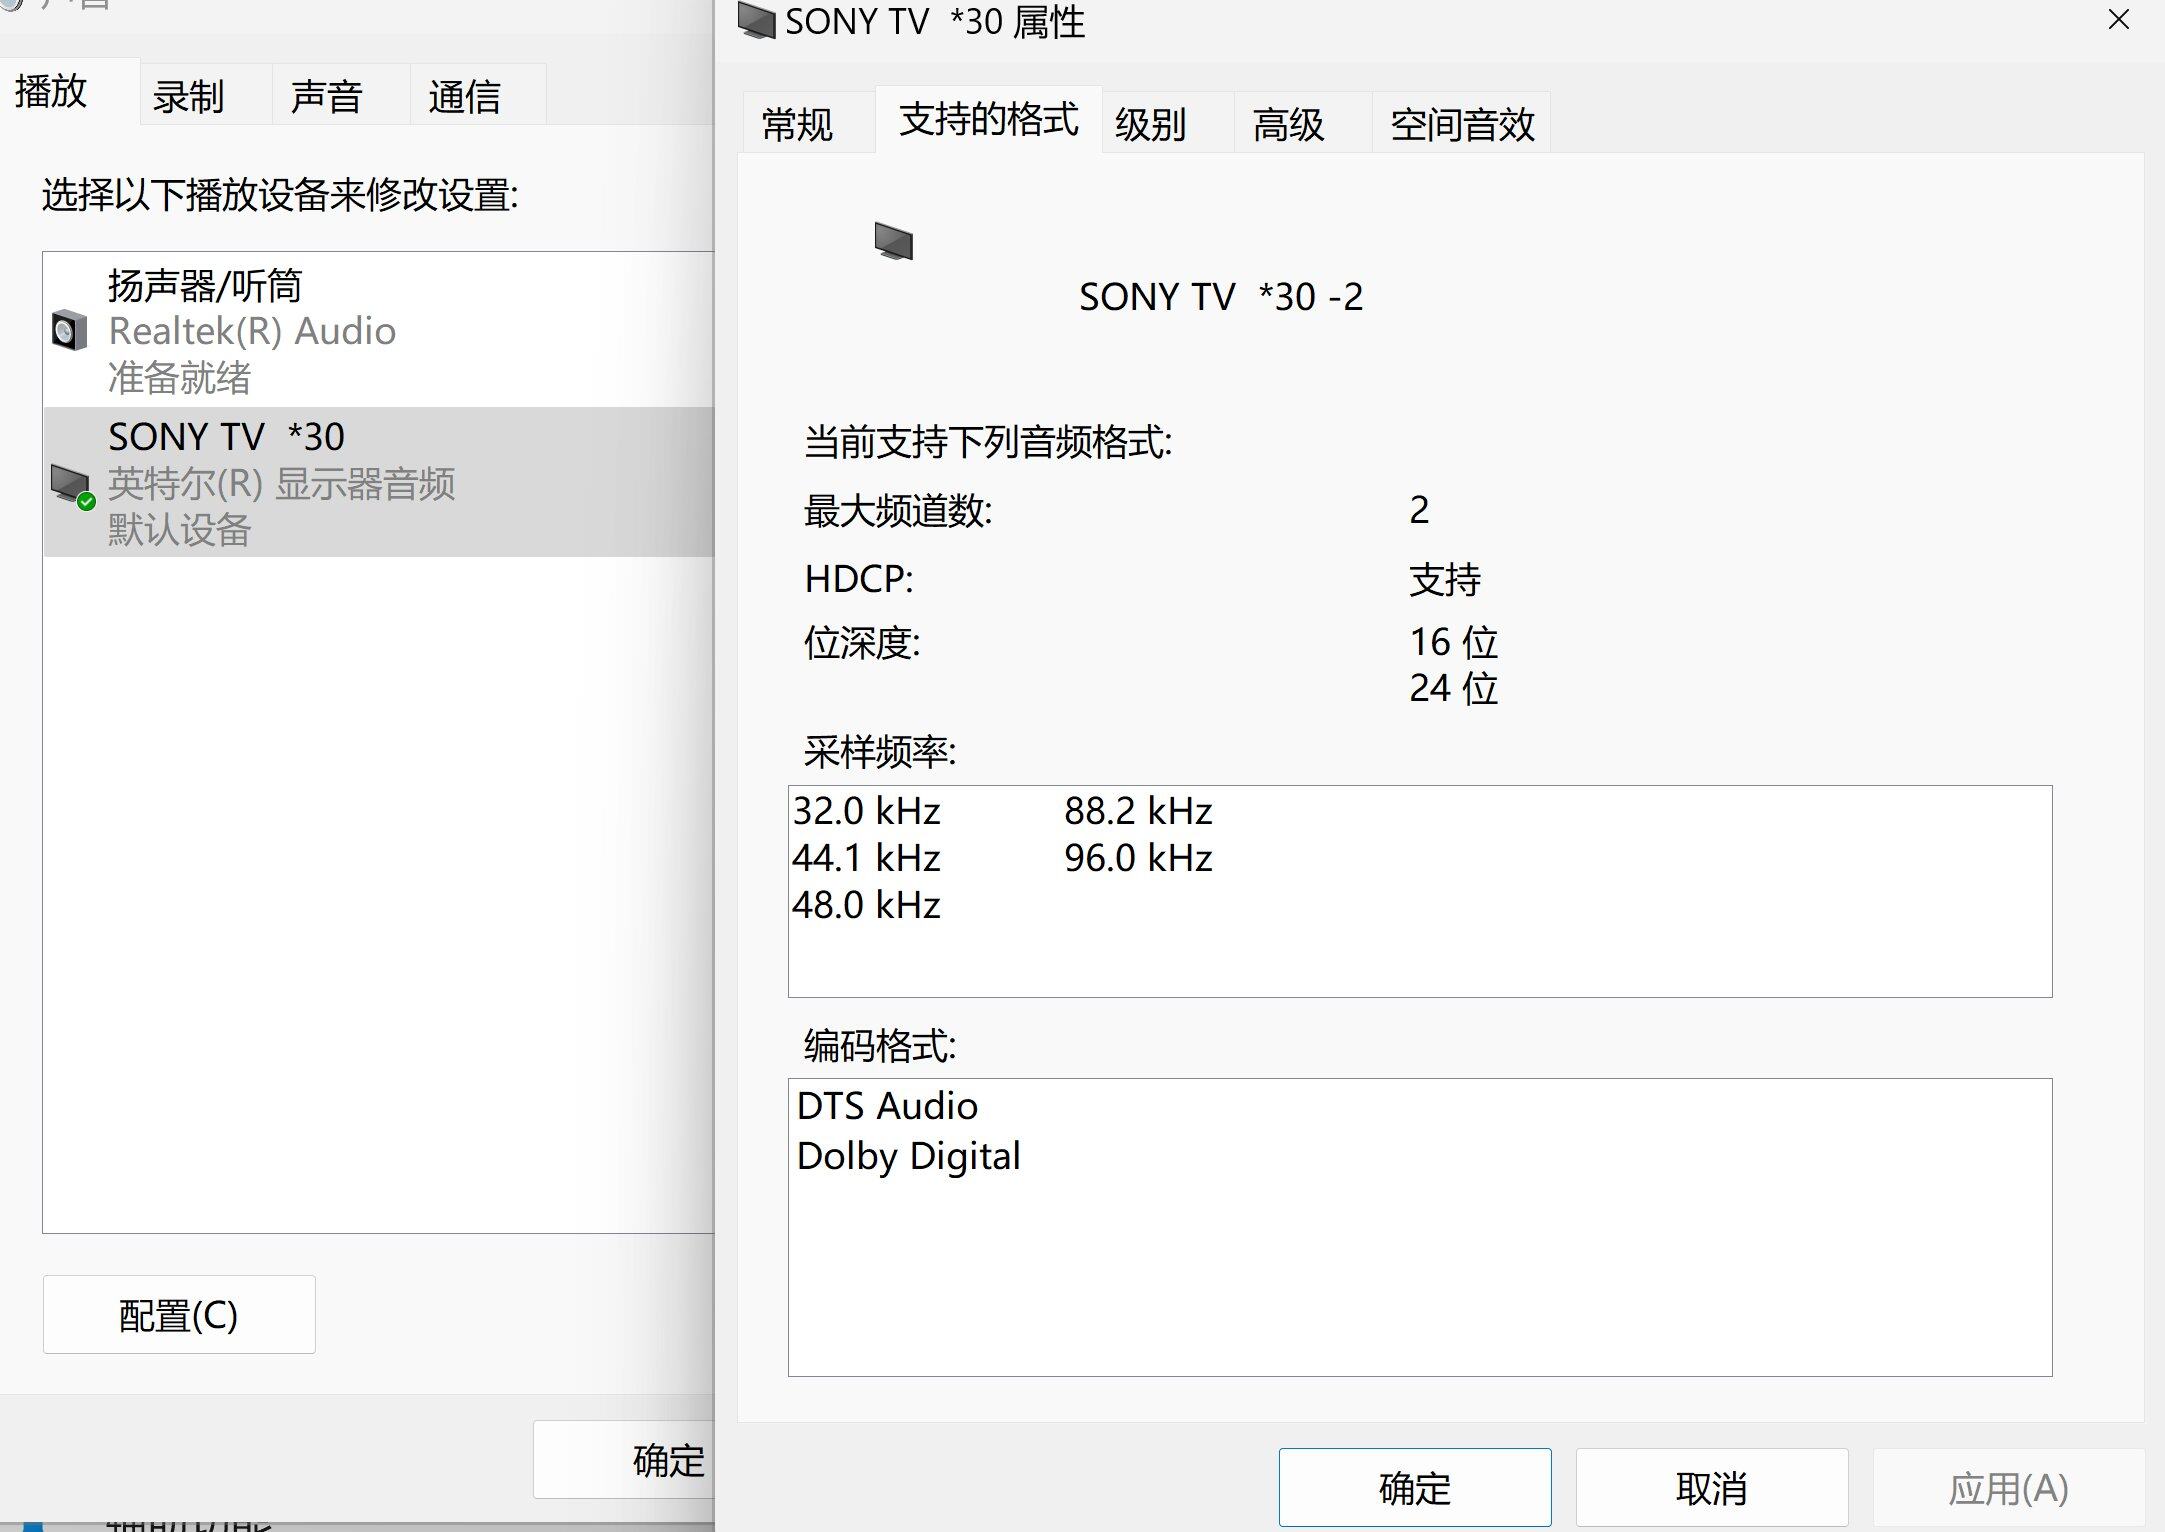Click the SONY TV *30 -2 device name text
The image size is (2165, 1532).
(x=1221, y=297)
